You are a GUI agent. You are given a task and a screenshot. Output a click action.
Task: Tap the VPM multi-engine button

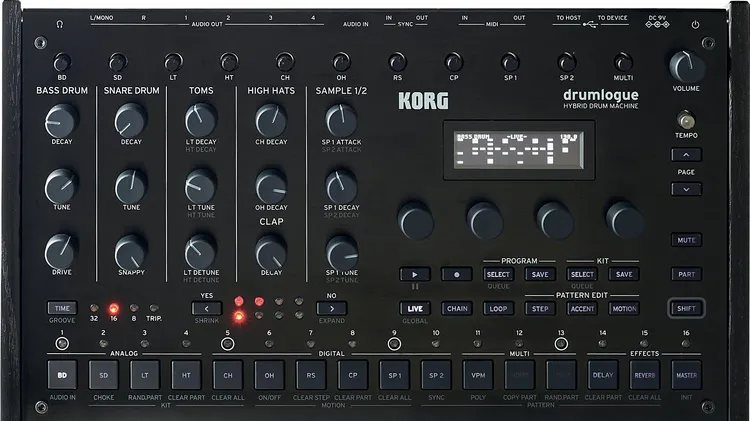(x=478, y=375)
